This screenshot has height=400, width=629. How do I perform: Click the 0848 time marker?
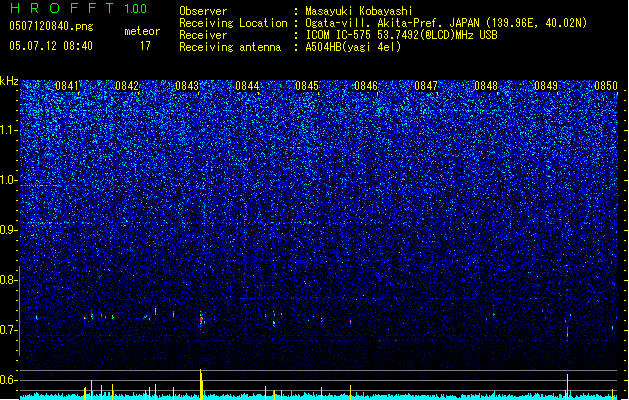coord(486,86)
